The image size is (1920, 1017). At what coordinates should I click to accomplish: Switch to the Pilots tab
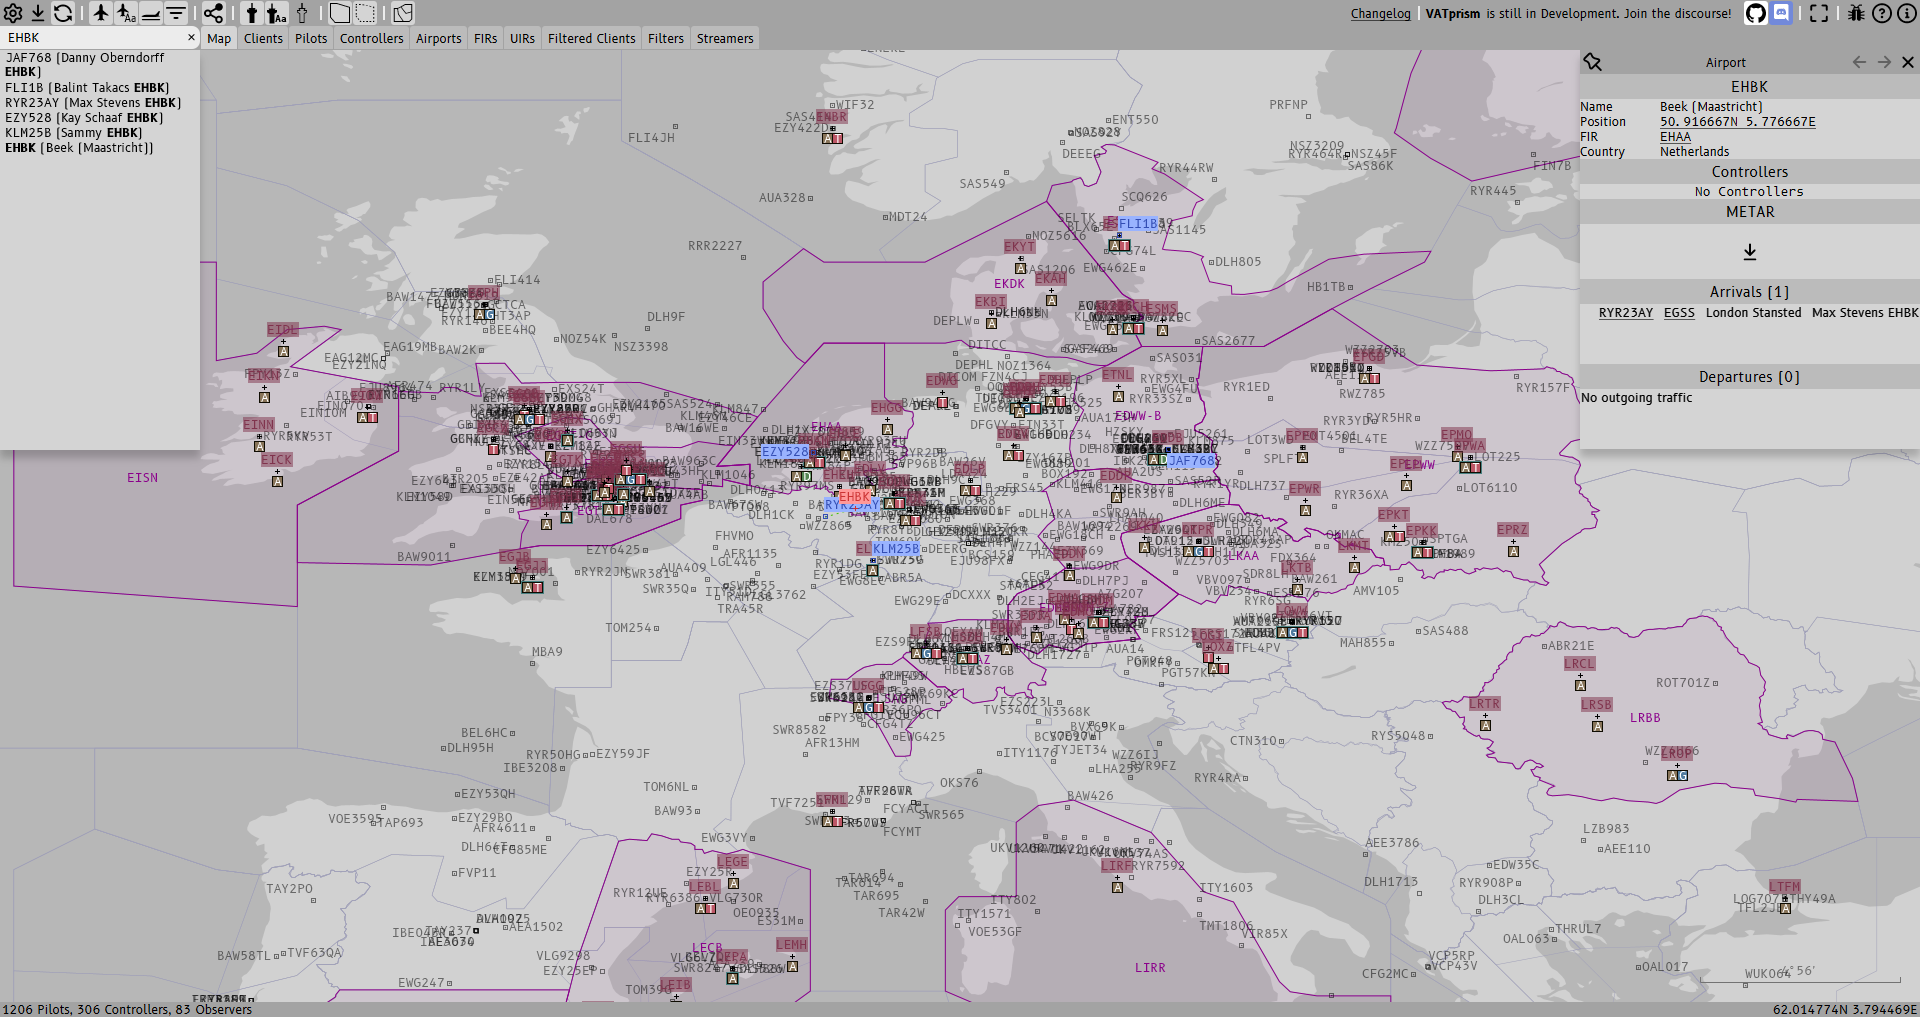[x=311, y=39]
